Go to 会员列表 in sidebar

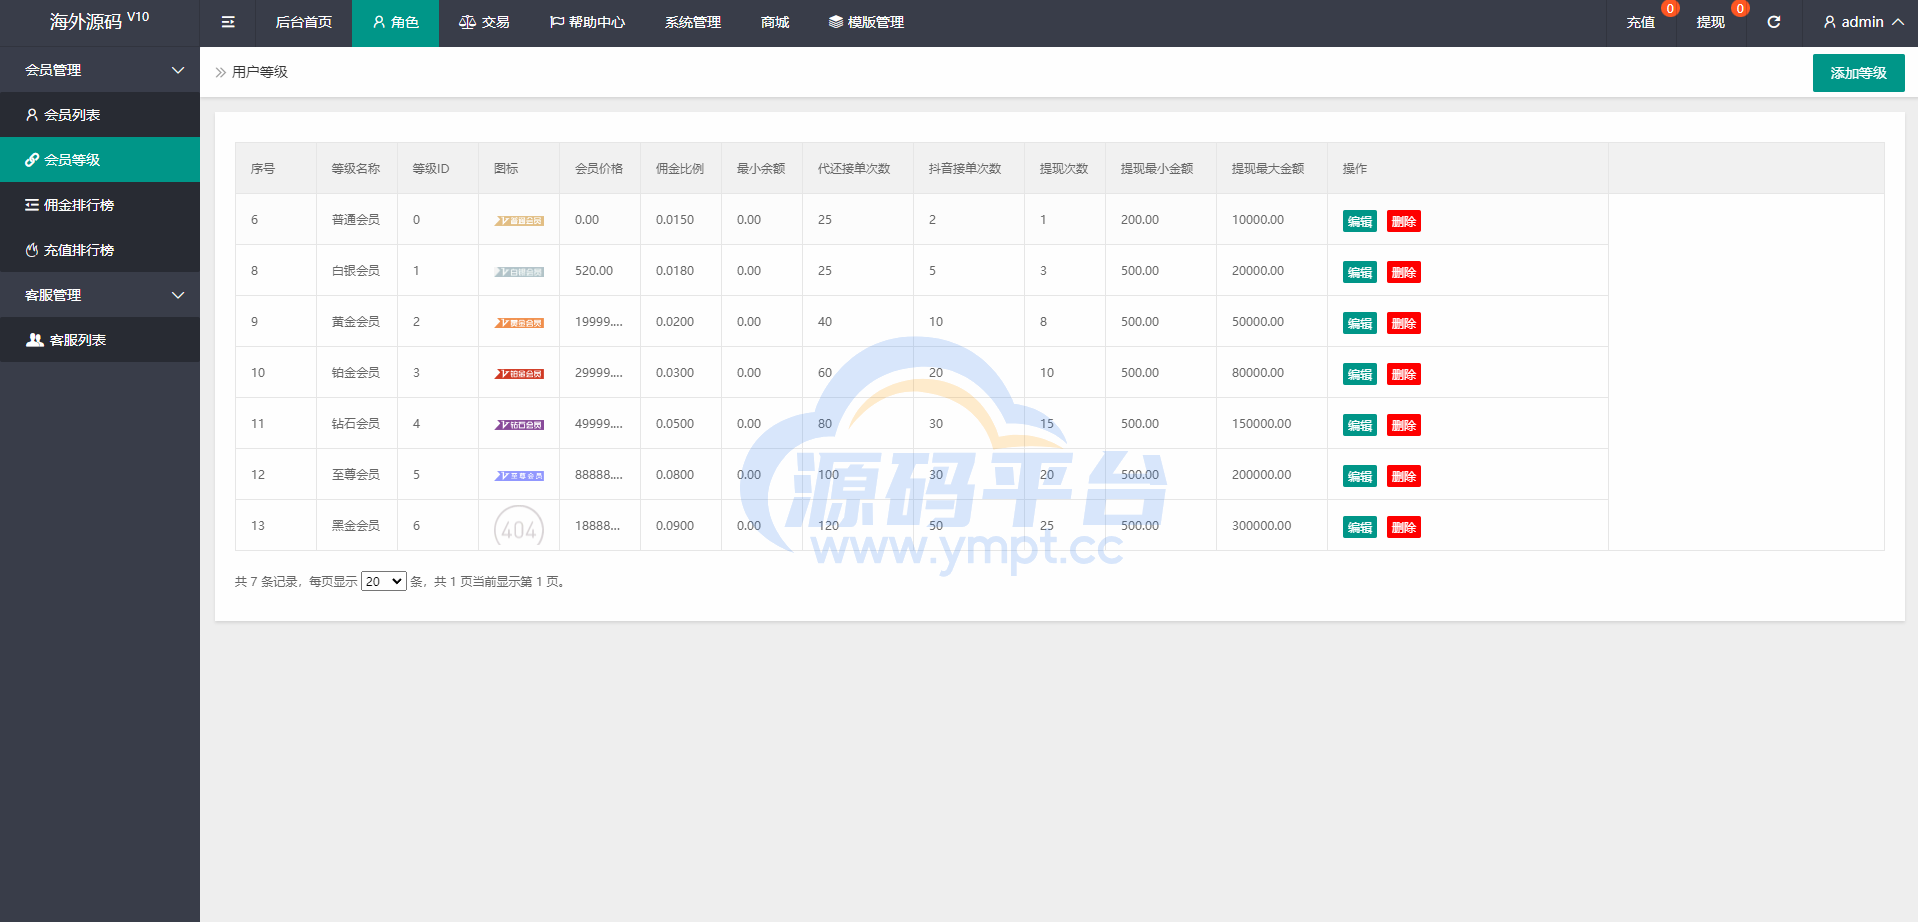pos(100,115)
